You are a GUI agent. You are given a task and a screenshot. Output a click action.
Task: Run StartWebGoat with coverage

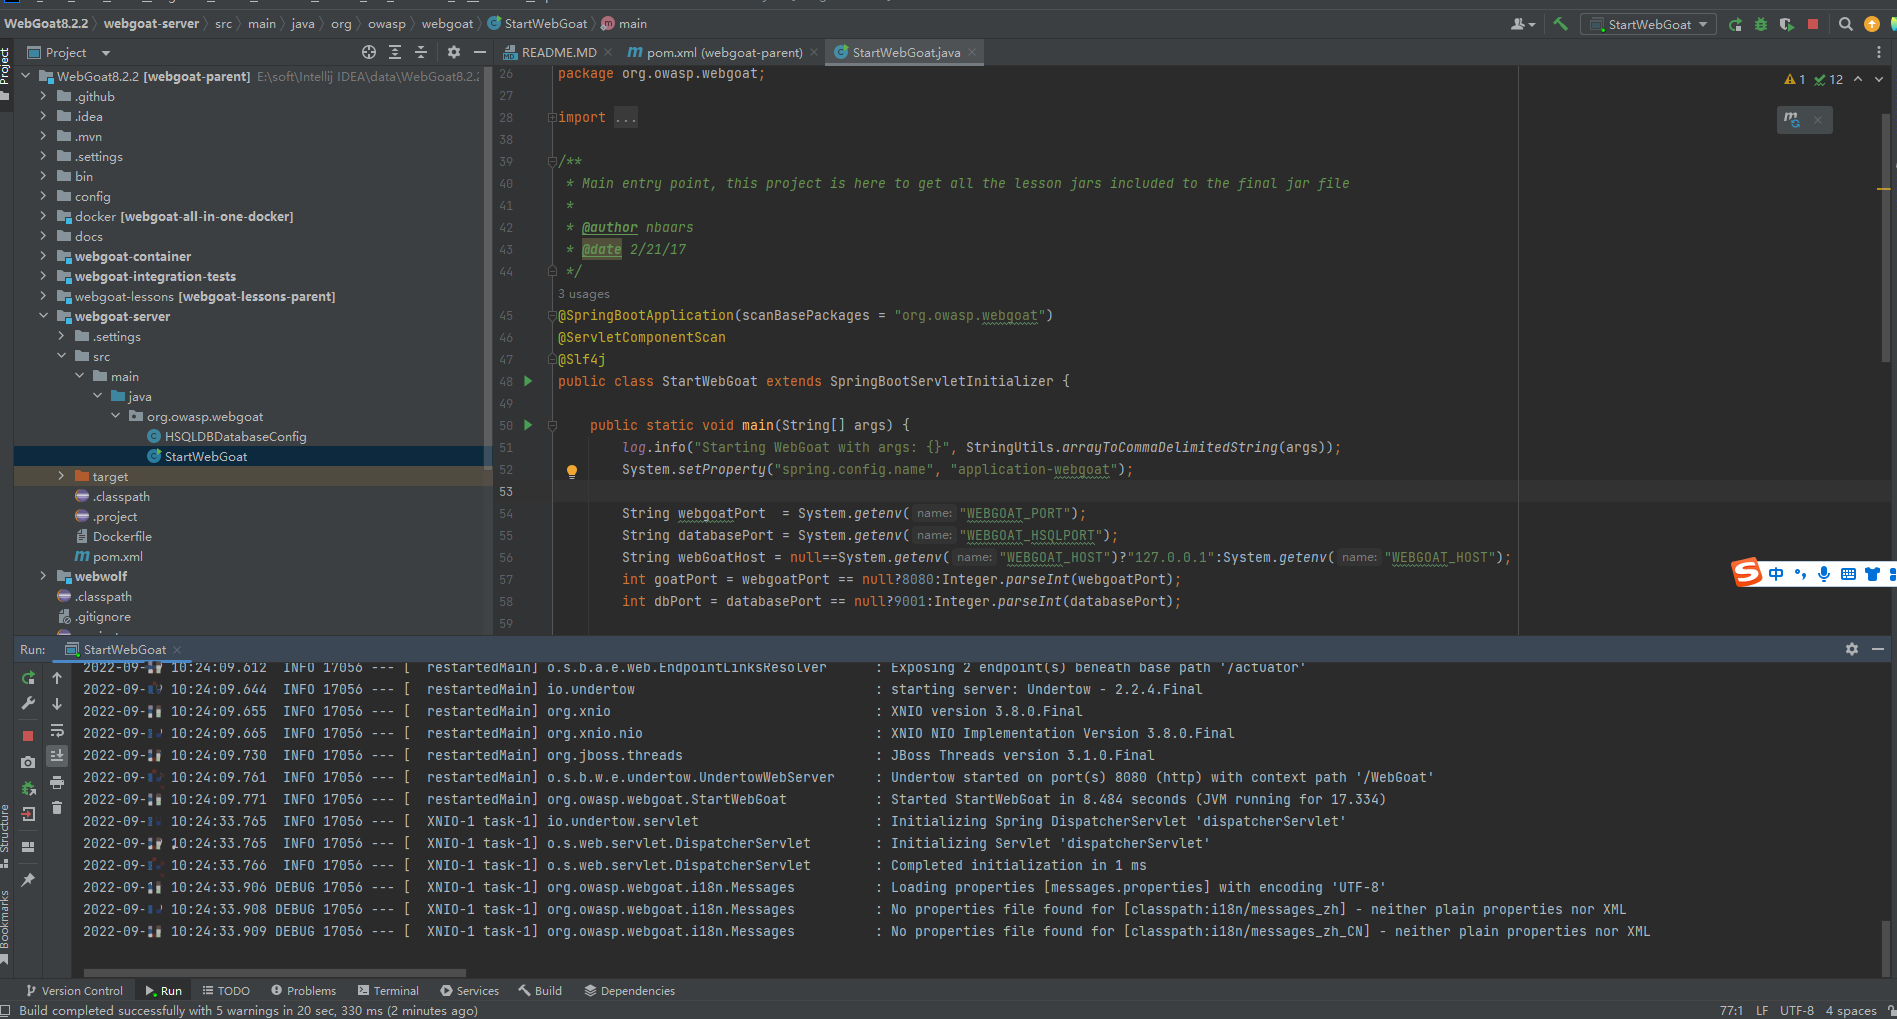pyautogui.click(x=1787, y=24)
